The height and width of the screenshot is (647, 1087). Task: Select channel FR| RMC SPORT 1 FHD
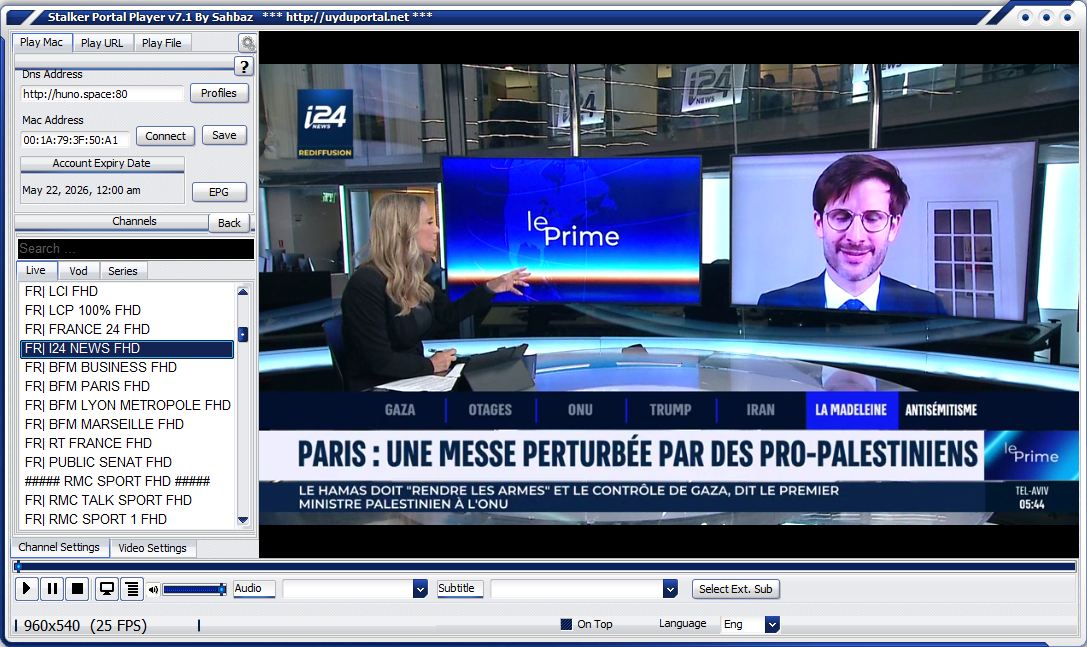tap(127, 519)
